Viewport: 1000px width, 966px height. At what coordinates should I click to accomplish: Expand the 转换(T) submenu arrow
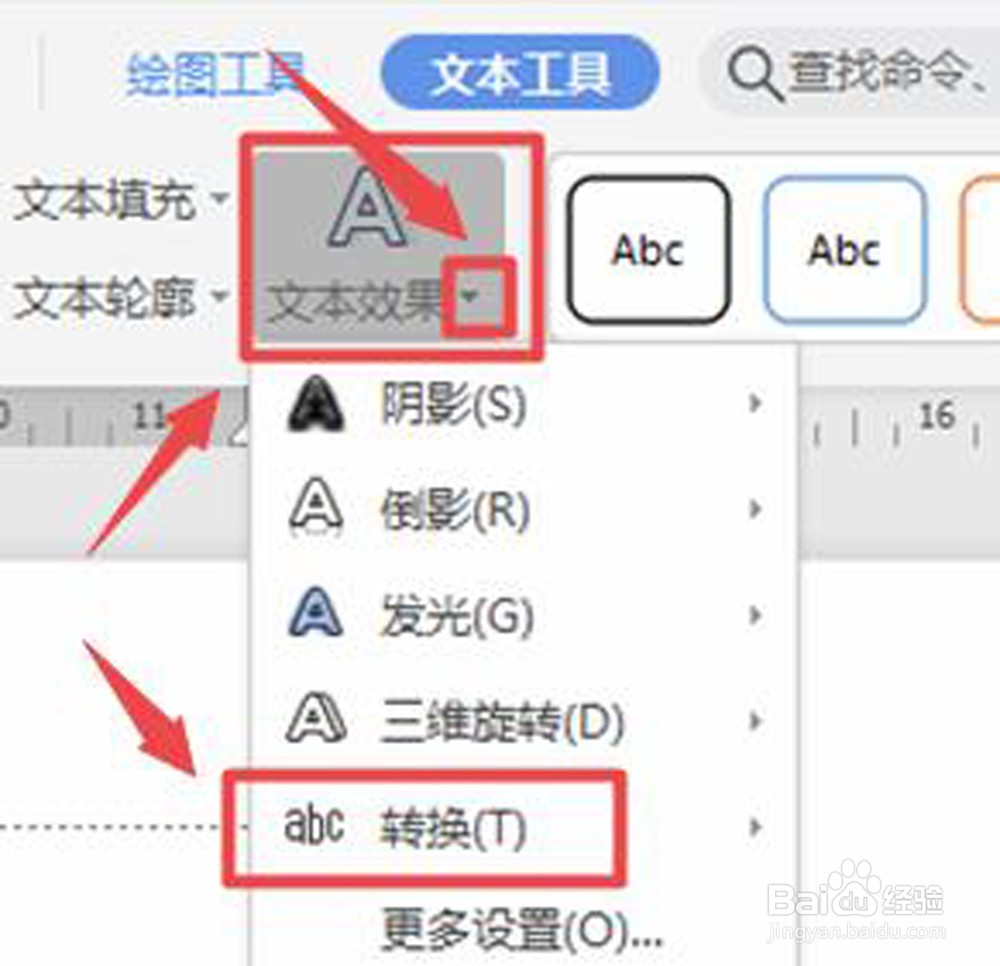point(755,827)
